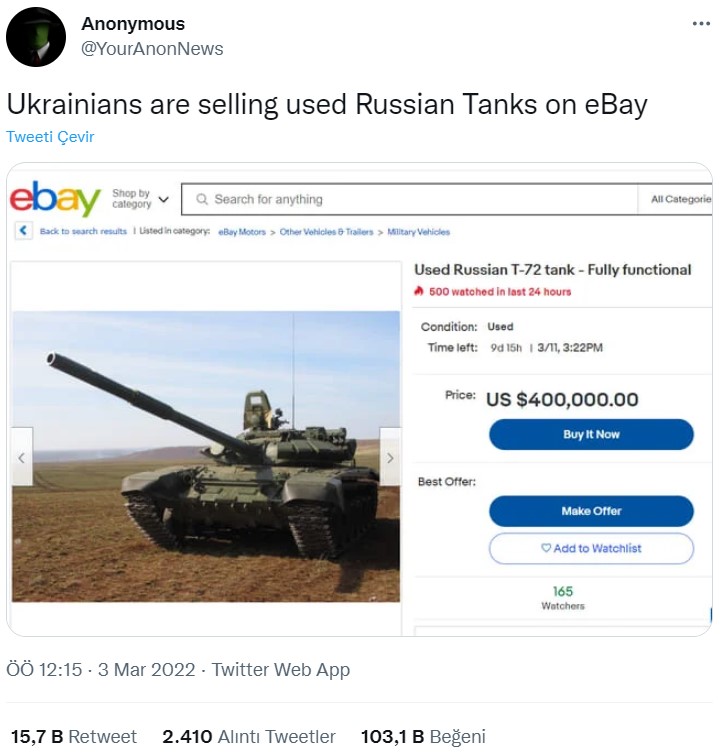Click Tweeti Çevir translate link
725x755 pixels.
click(x=50, y=137)
